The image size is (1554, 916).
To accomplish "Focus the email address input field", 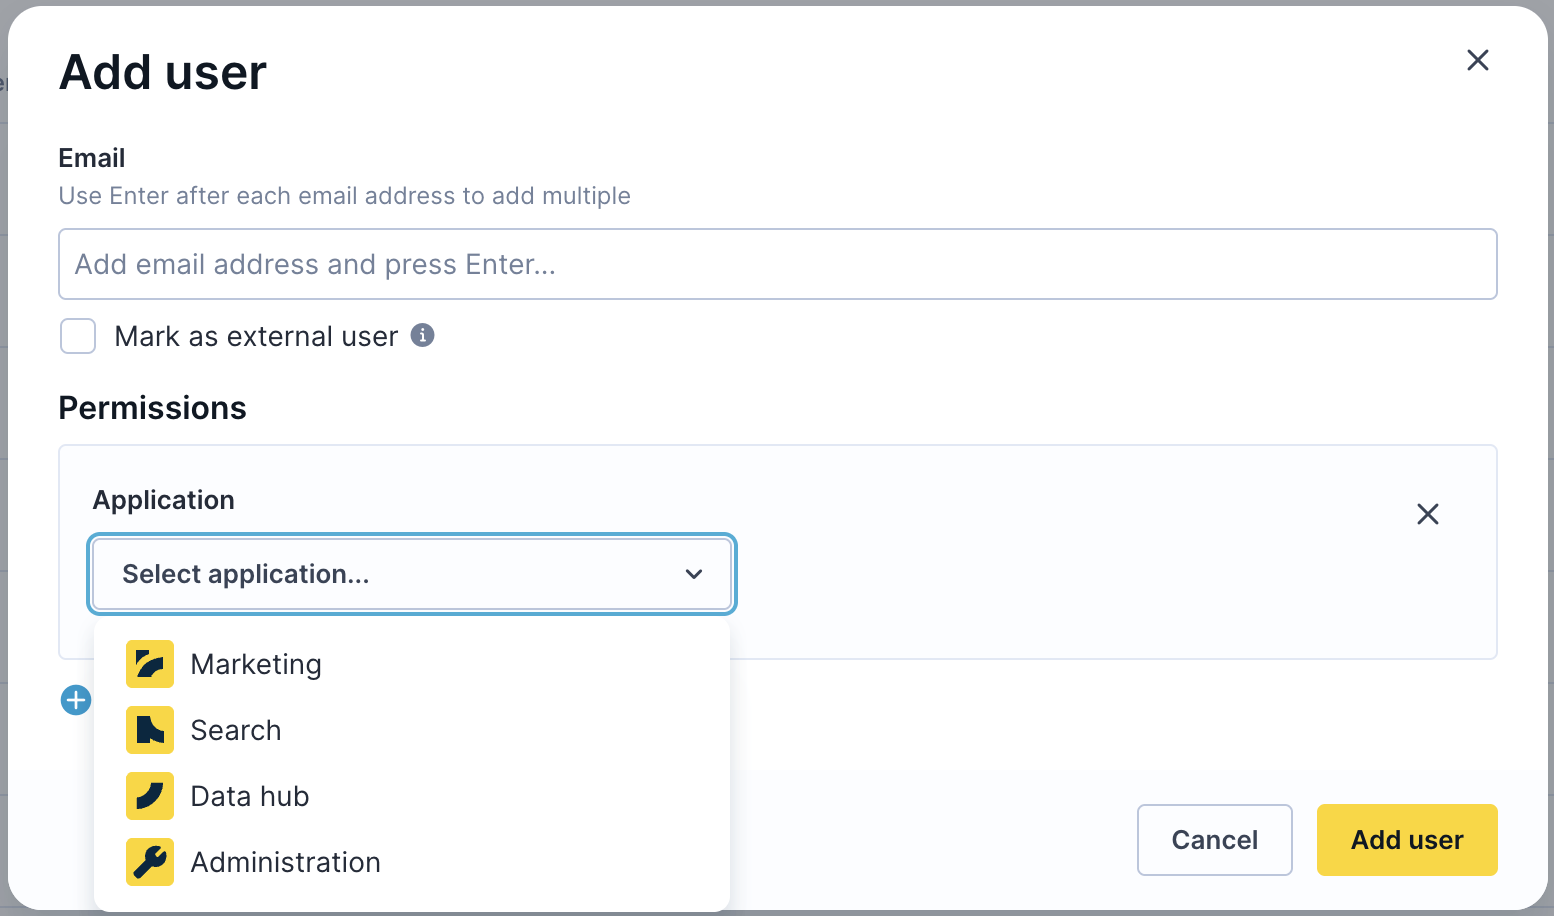I will click(778, 264).
